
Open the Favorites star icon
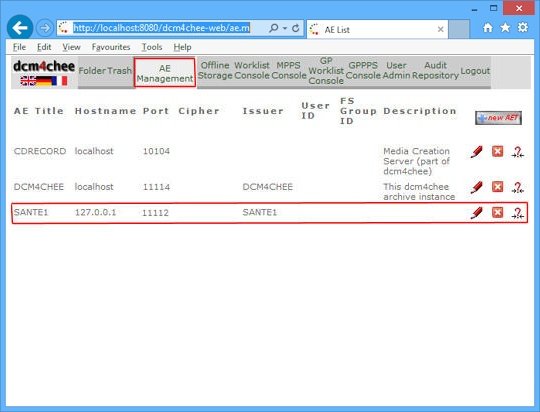[x=505, y=28]
